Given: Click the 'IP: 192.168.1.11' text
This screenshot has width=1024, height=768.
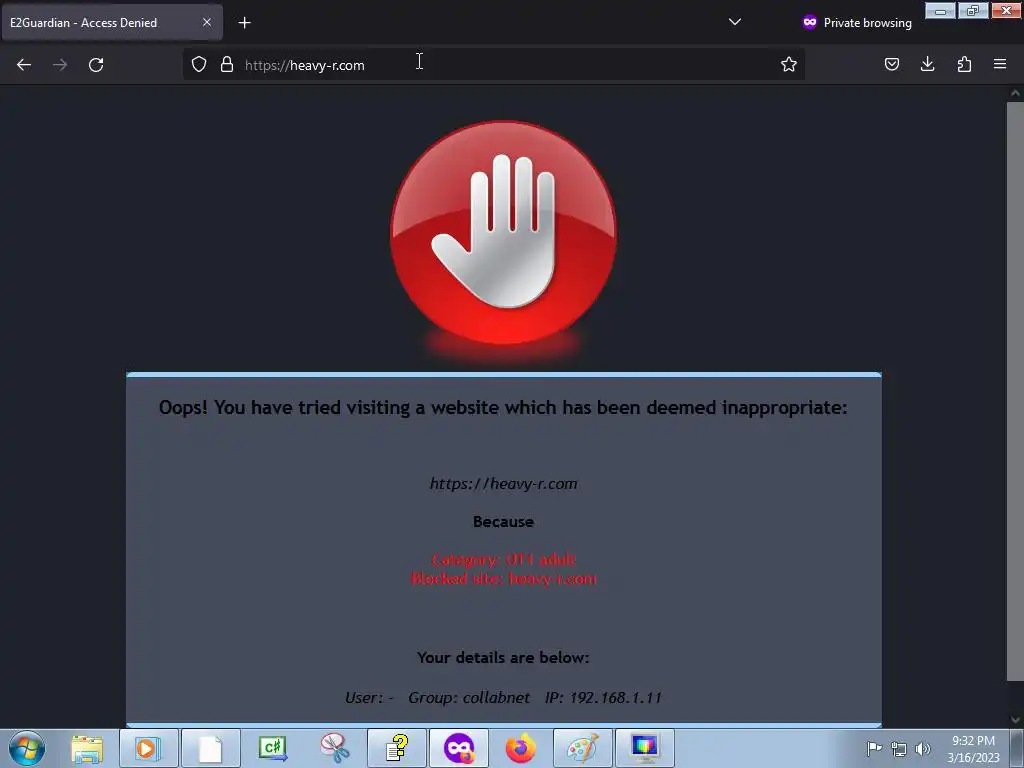Looking at the screenshot, I should click(603, 697).
